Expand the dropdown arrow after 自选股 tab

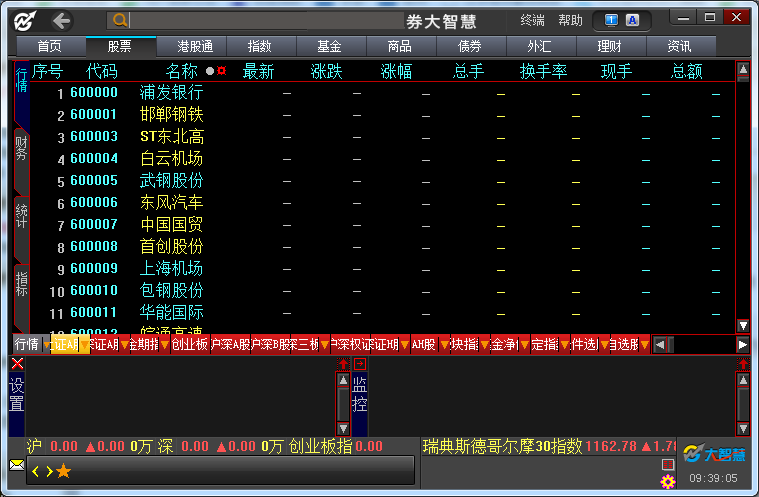(x=644, y=345)
